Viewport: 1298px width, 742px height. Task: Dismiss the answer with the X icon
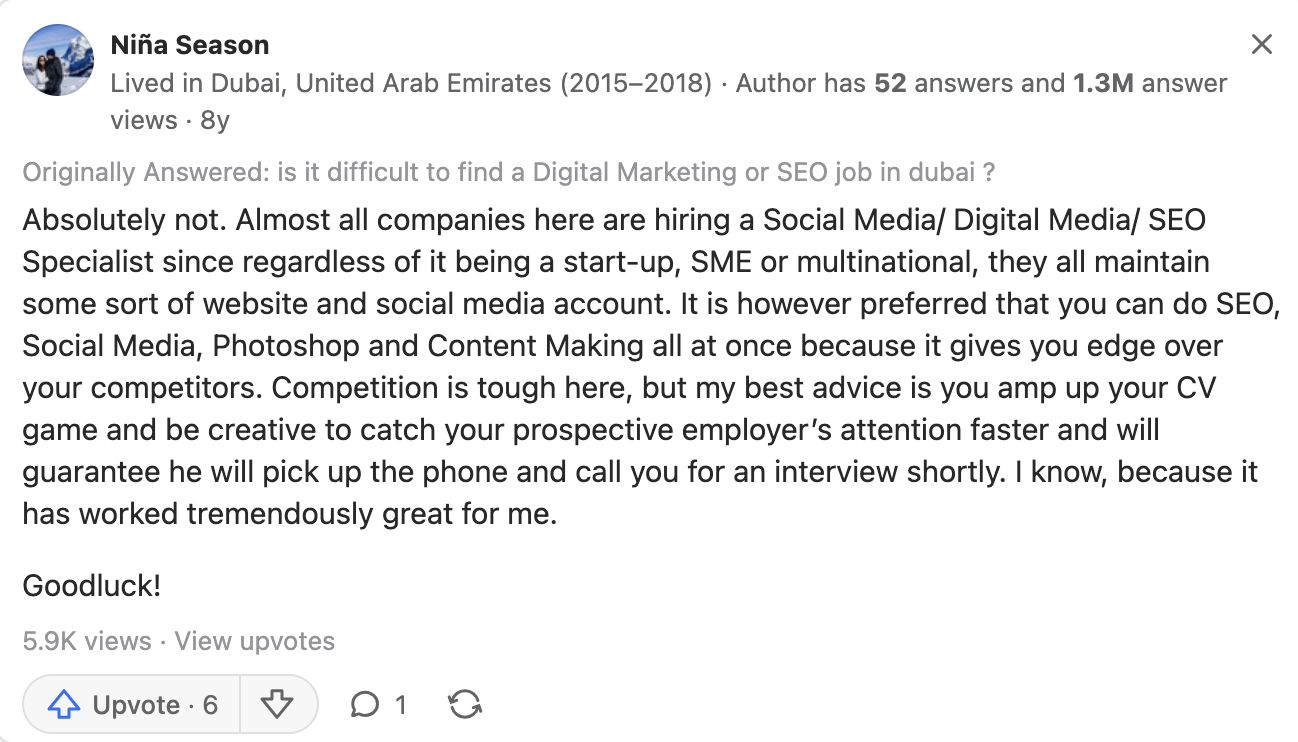[1262, 44]
